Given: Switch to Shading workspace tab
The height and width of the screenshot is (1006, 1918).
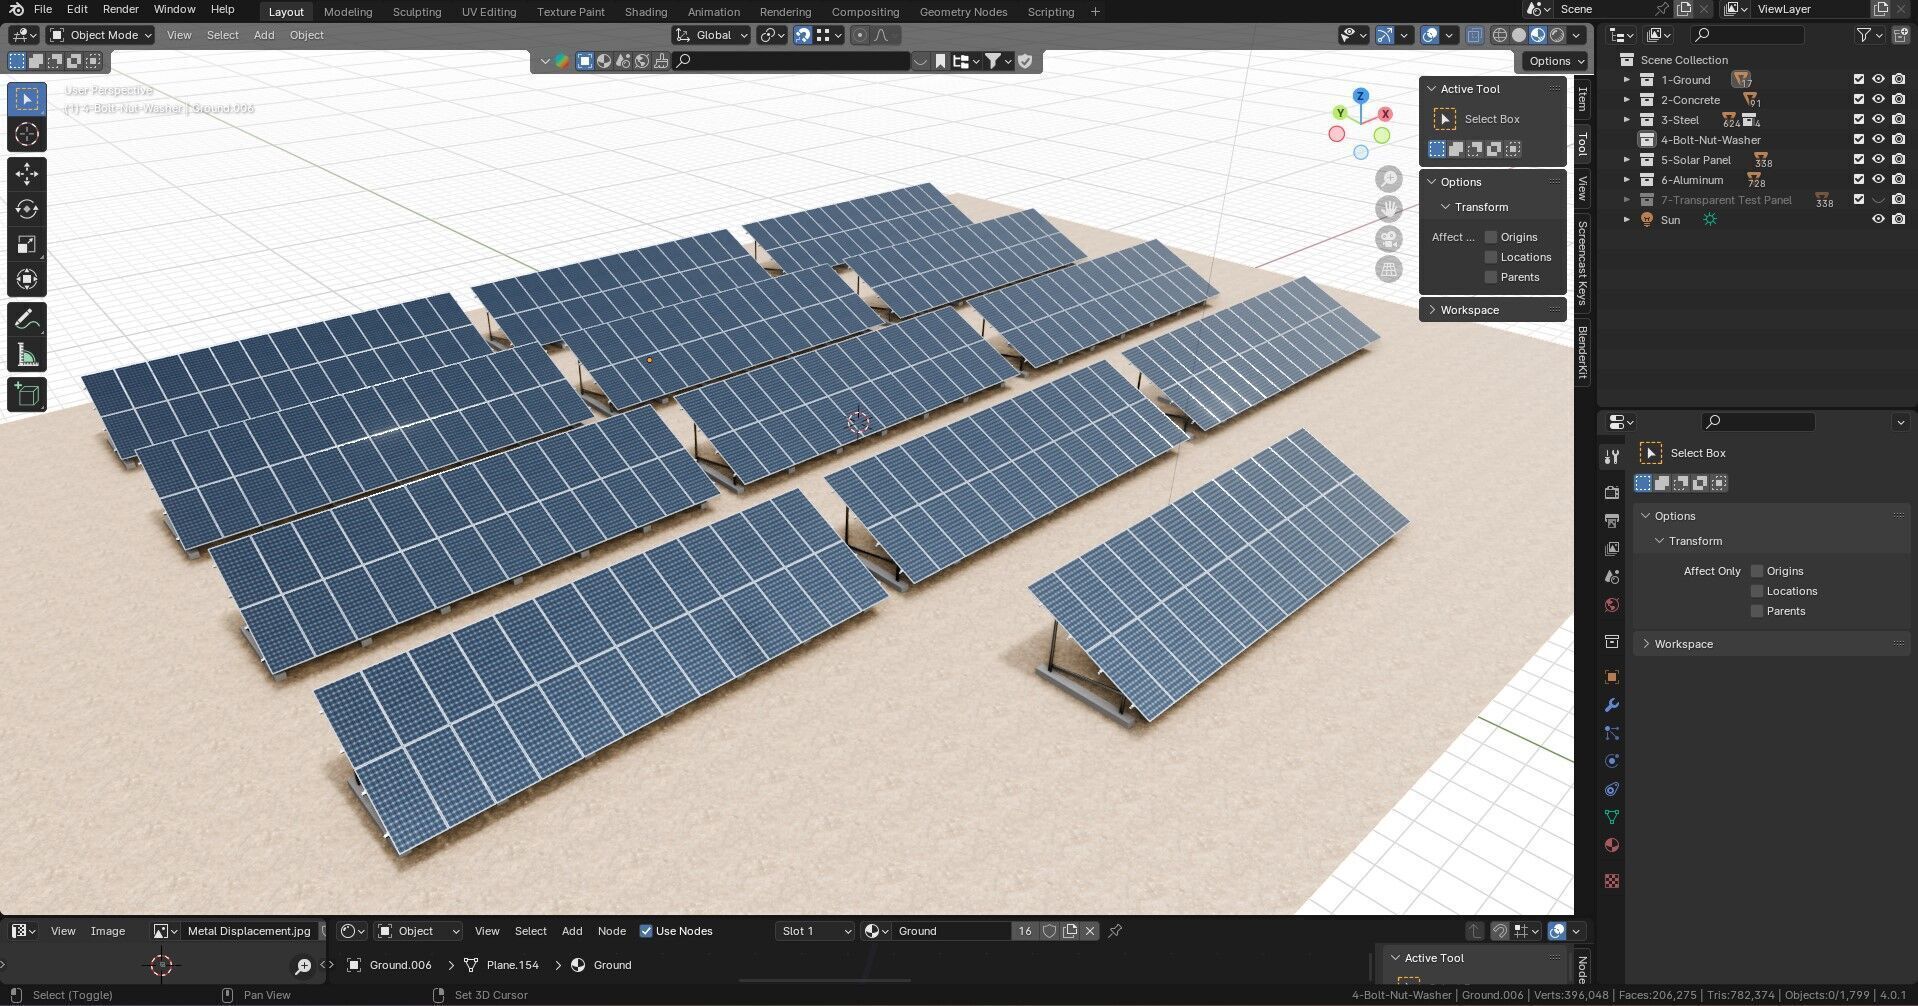Looking at the screenshot, I should pos(645,12).
